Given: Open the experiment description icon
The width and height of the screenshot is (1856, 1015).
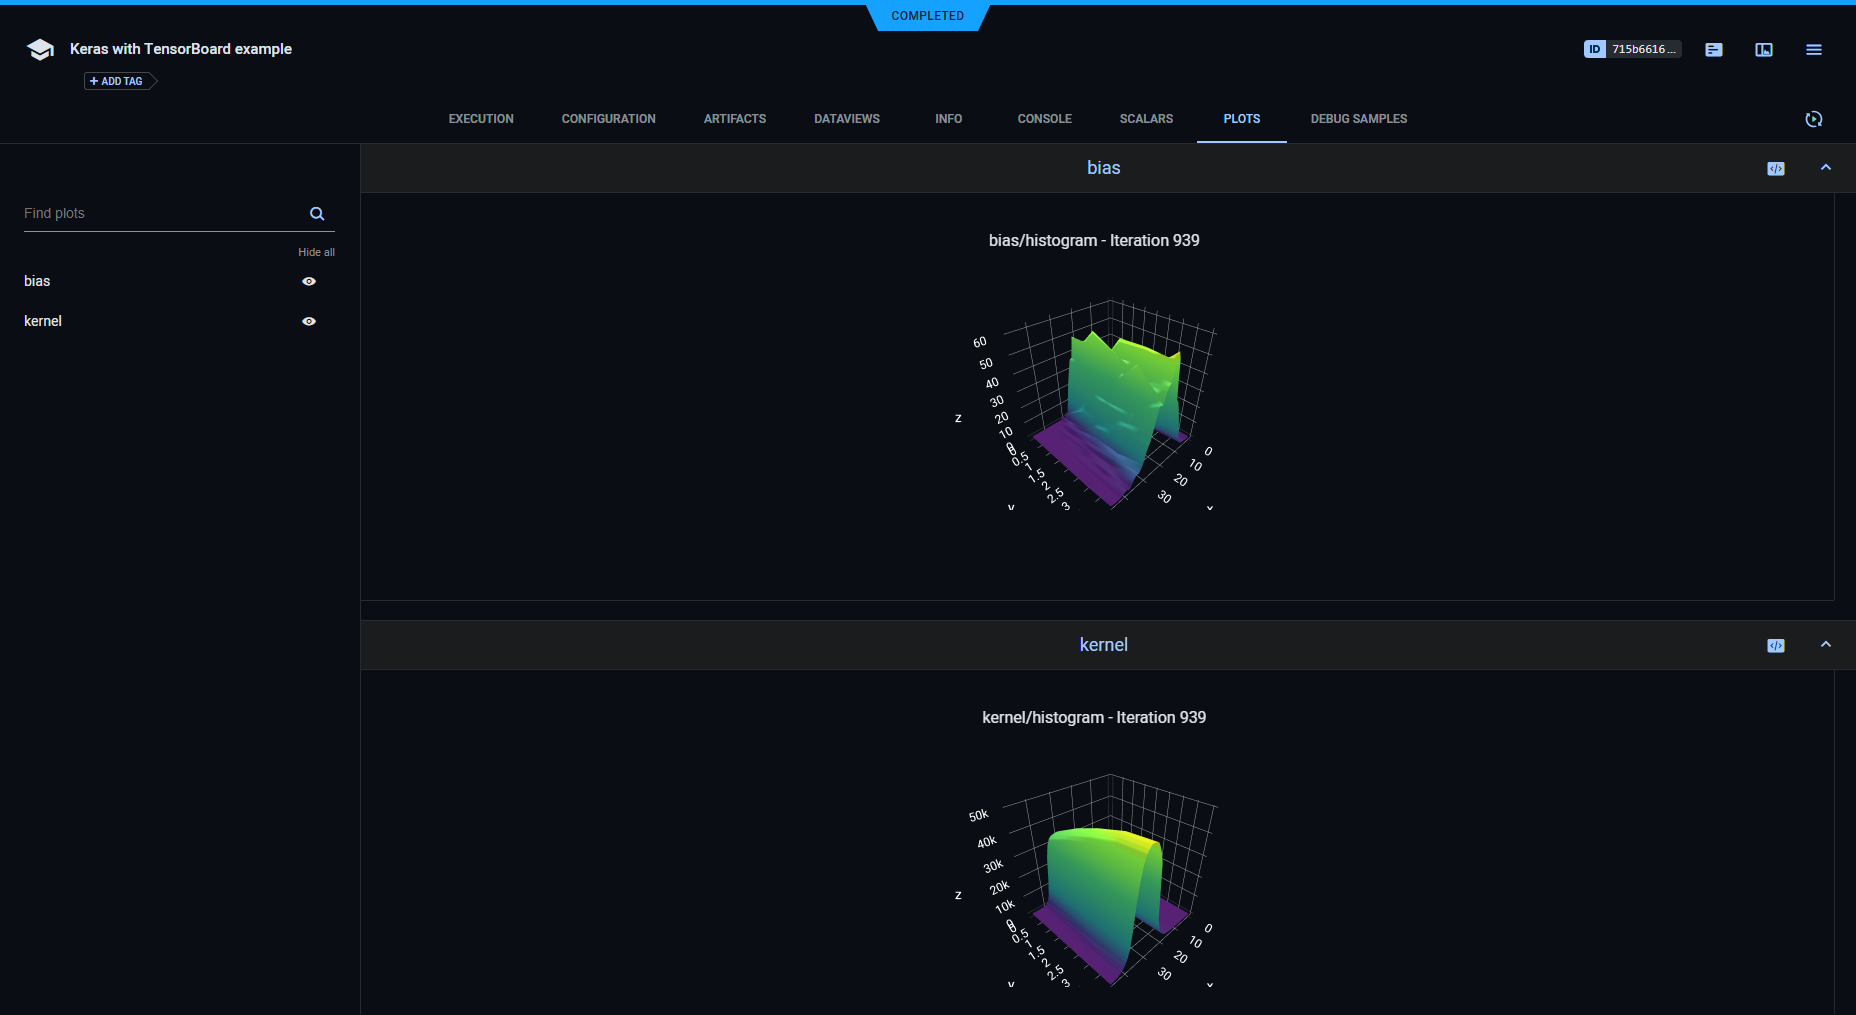Looking at the screenshot, I should [1713, 50].
